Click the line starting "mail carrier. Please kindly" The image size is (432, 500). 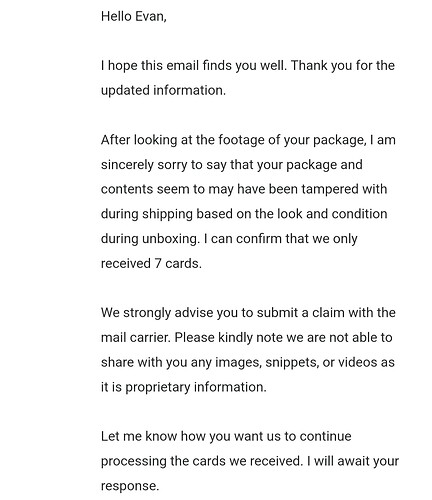coord(247,338)
